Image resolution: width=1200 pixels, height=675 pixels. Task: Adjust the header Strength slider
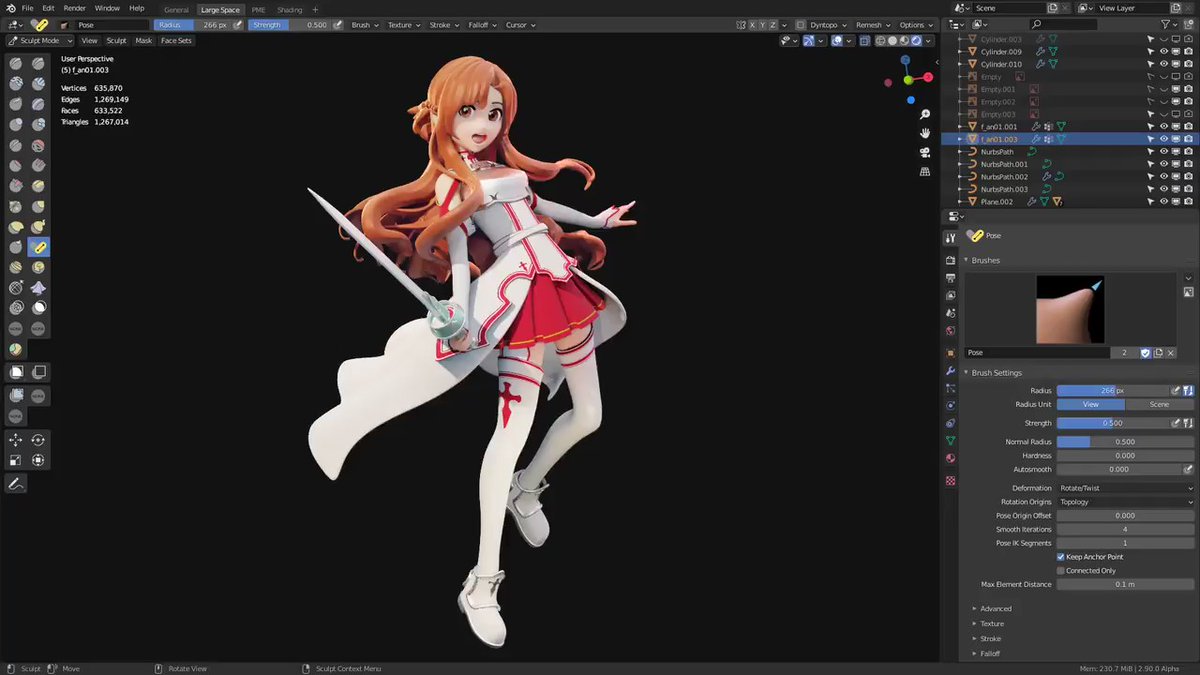click(289, 25)
